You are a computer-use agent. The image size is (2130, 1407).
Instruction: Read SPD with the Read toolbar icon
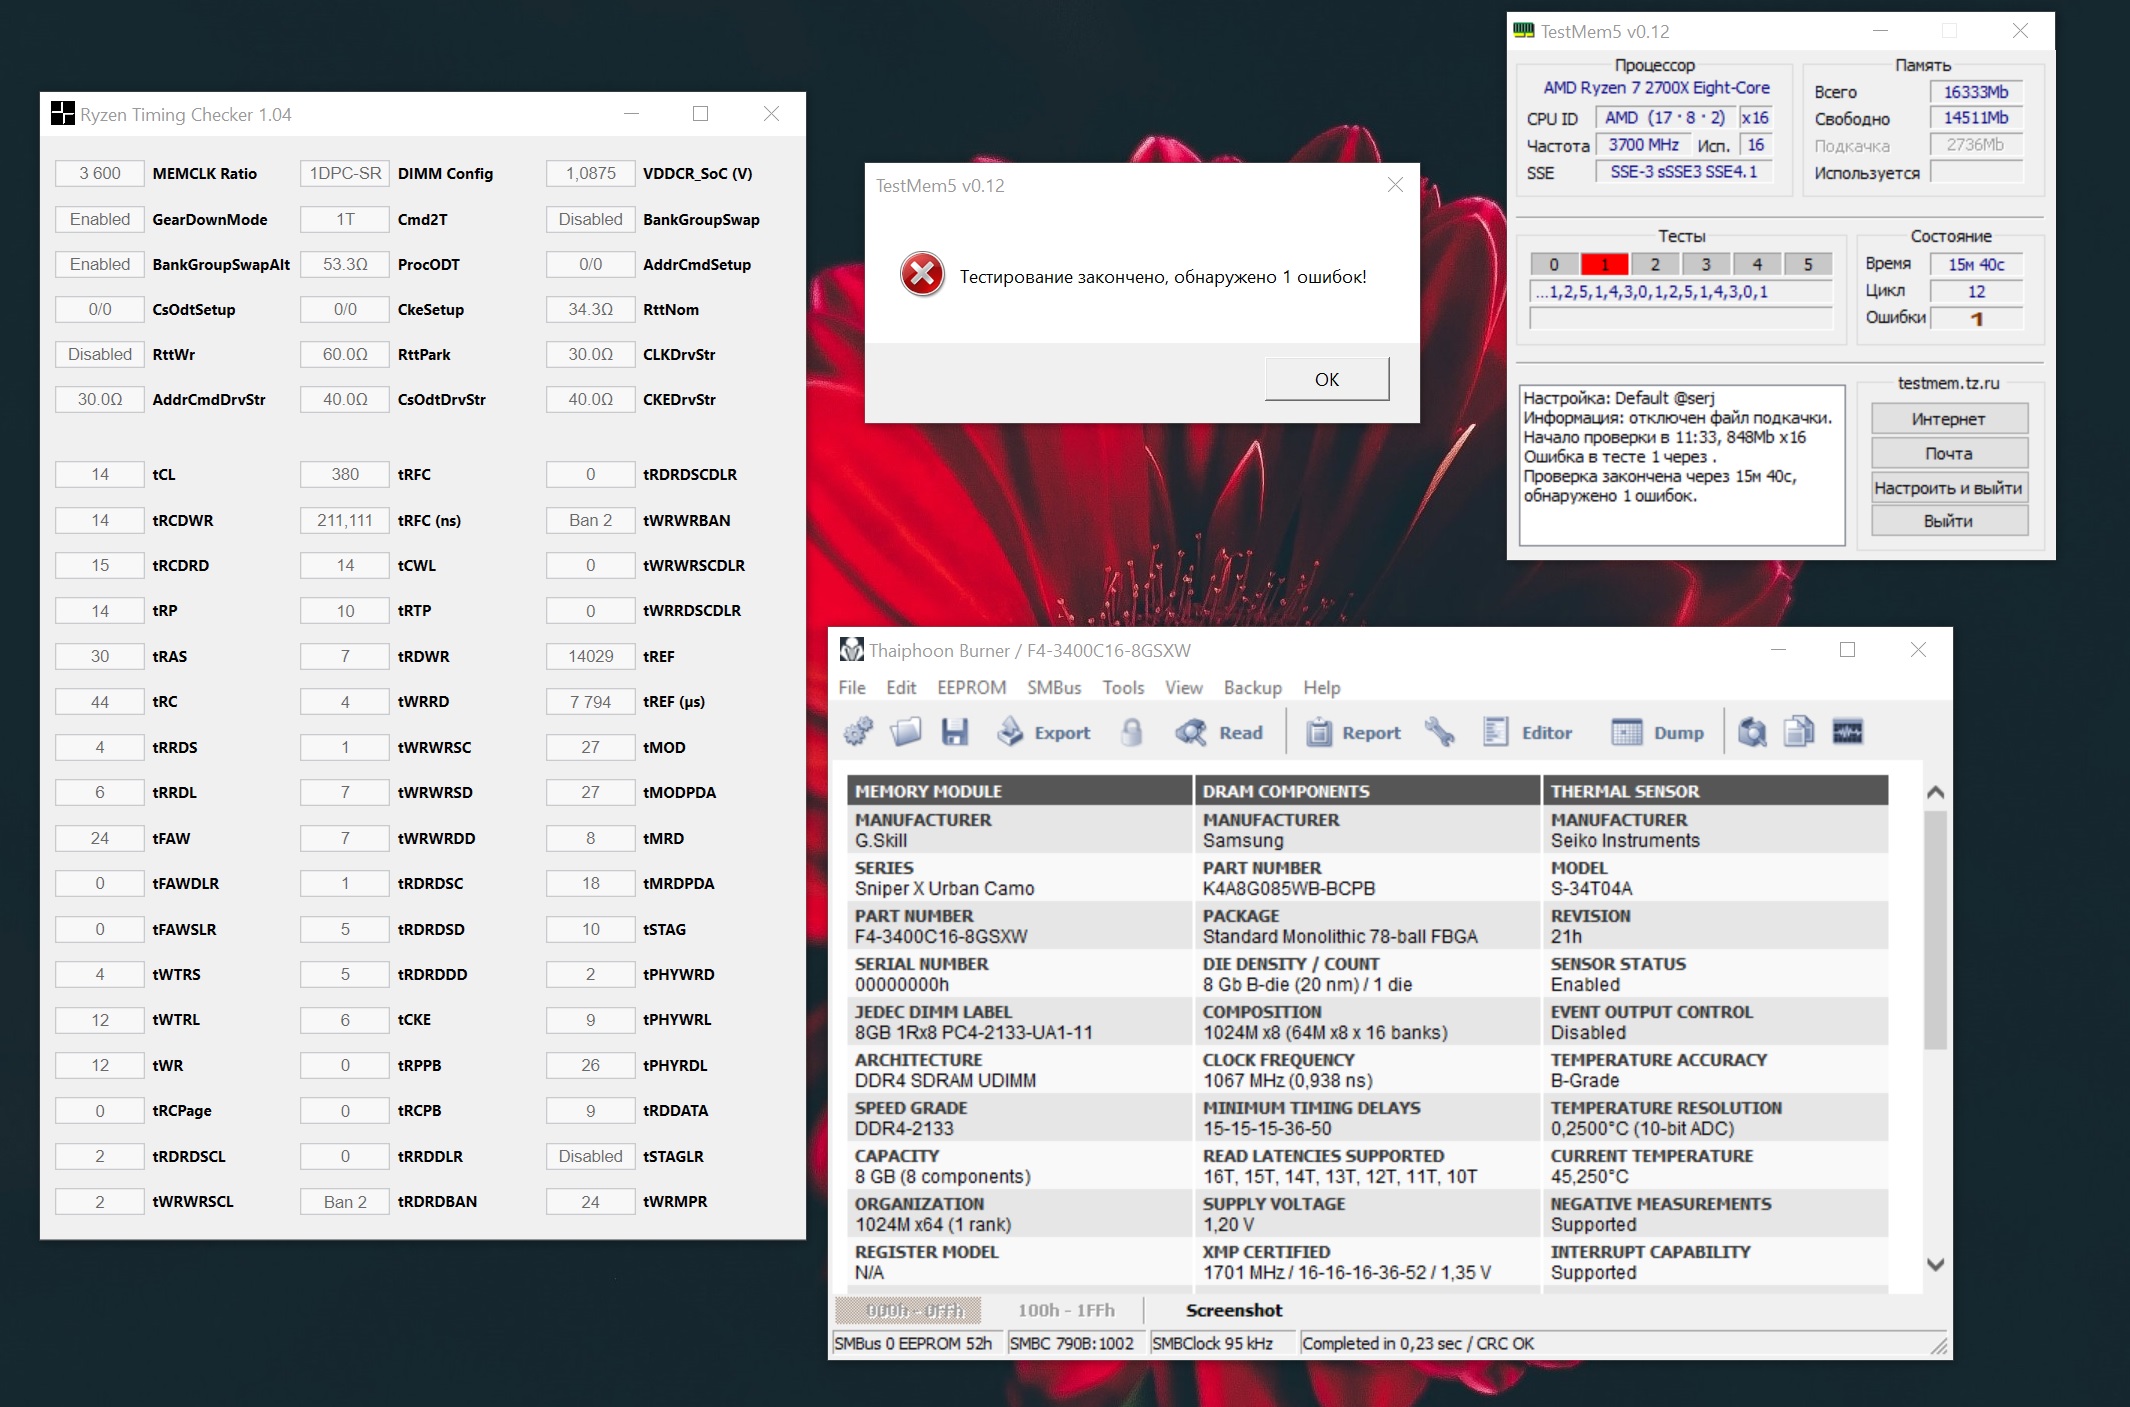coord(1219,732)
